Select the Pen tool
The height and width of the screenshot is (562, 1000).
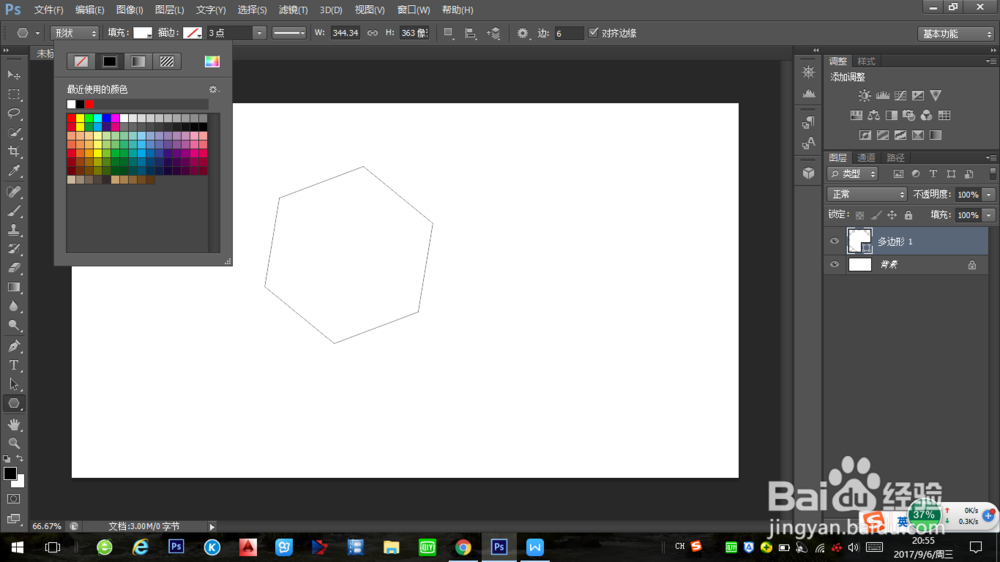pyautogui.click(x=14, y=346)
